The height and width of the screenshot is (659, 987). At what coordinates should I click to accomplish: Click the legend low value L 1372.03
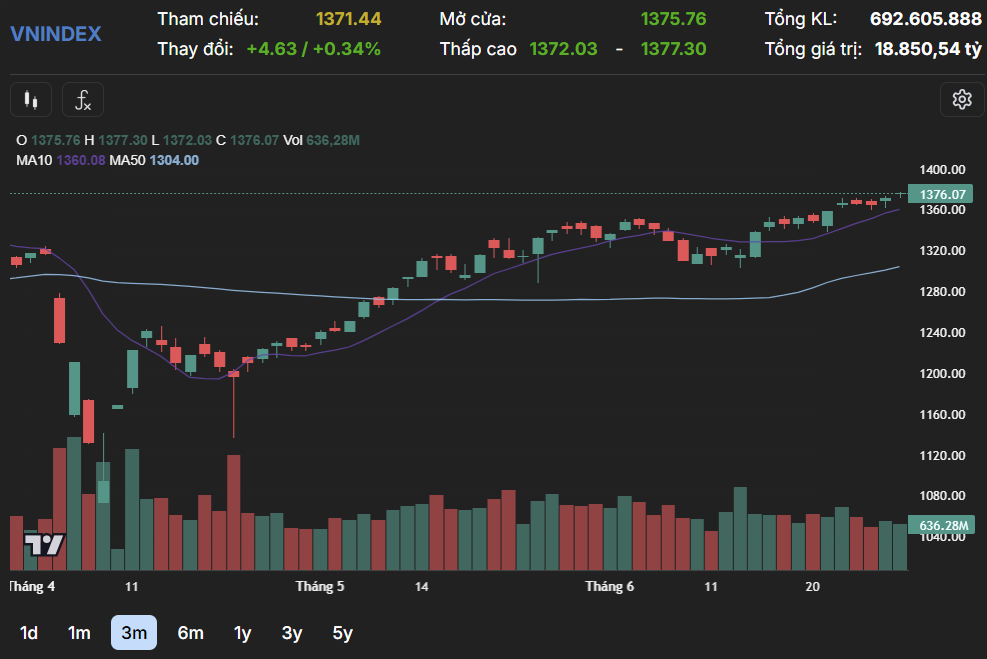pyautogui.click(x=181, y=140)
